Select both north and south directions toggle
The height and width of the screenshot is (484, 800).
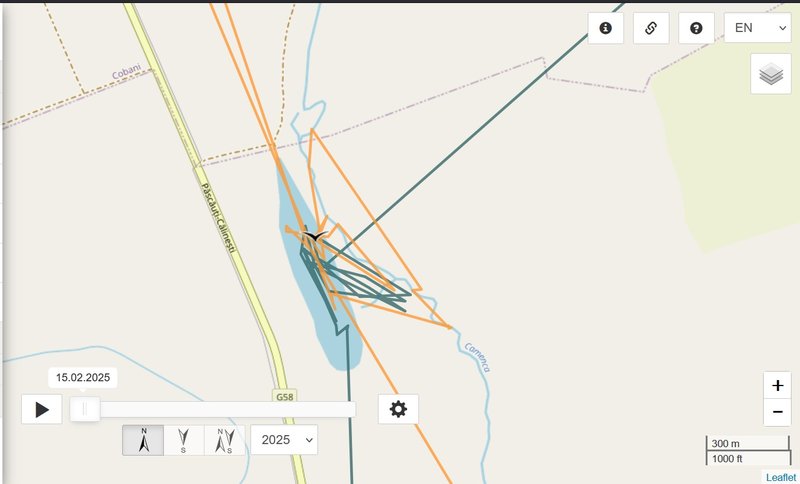click(x=224, y=440)
